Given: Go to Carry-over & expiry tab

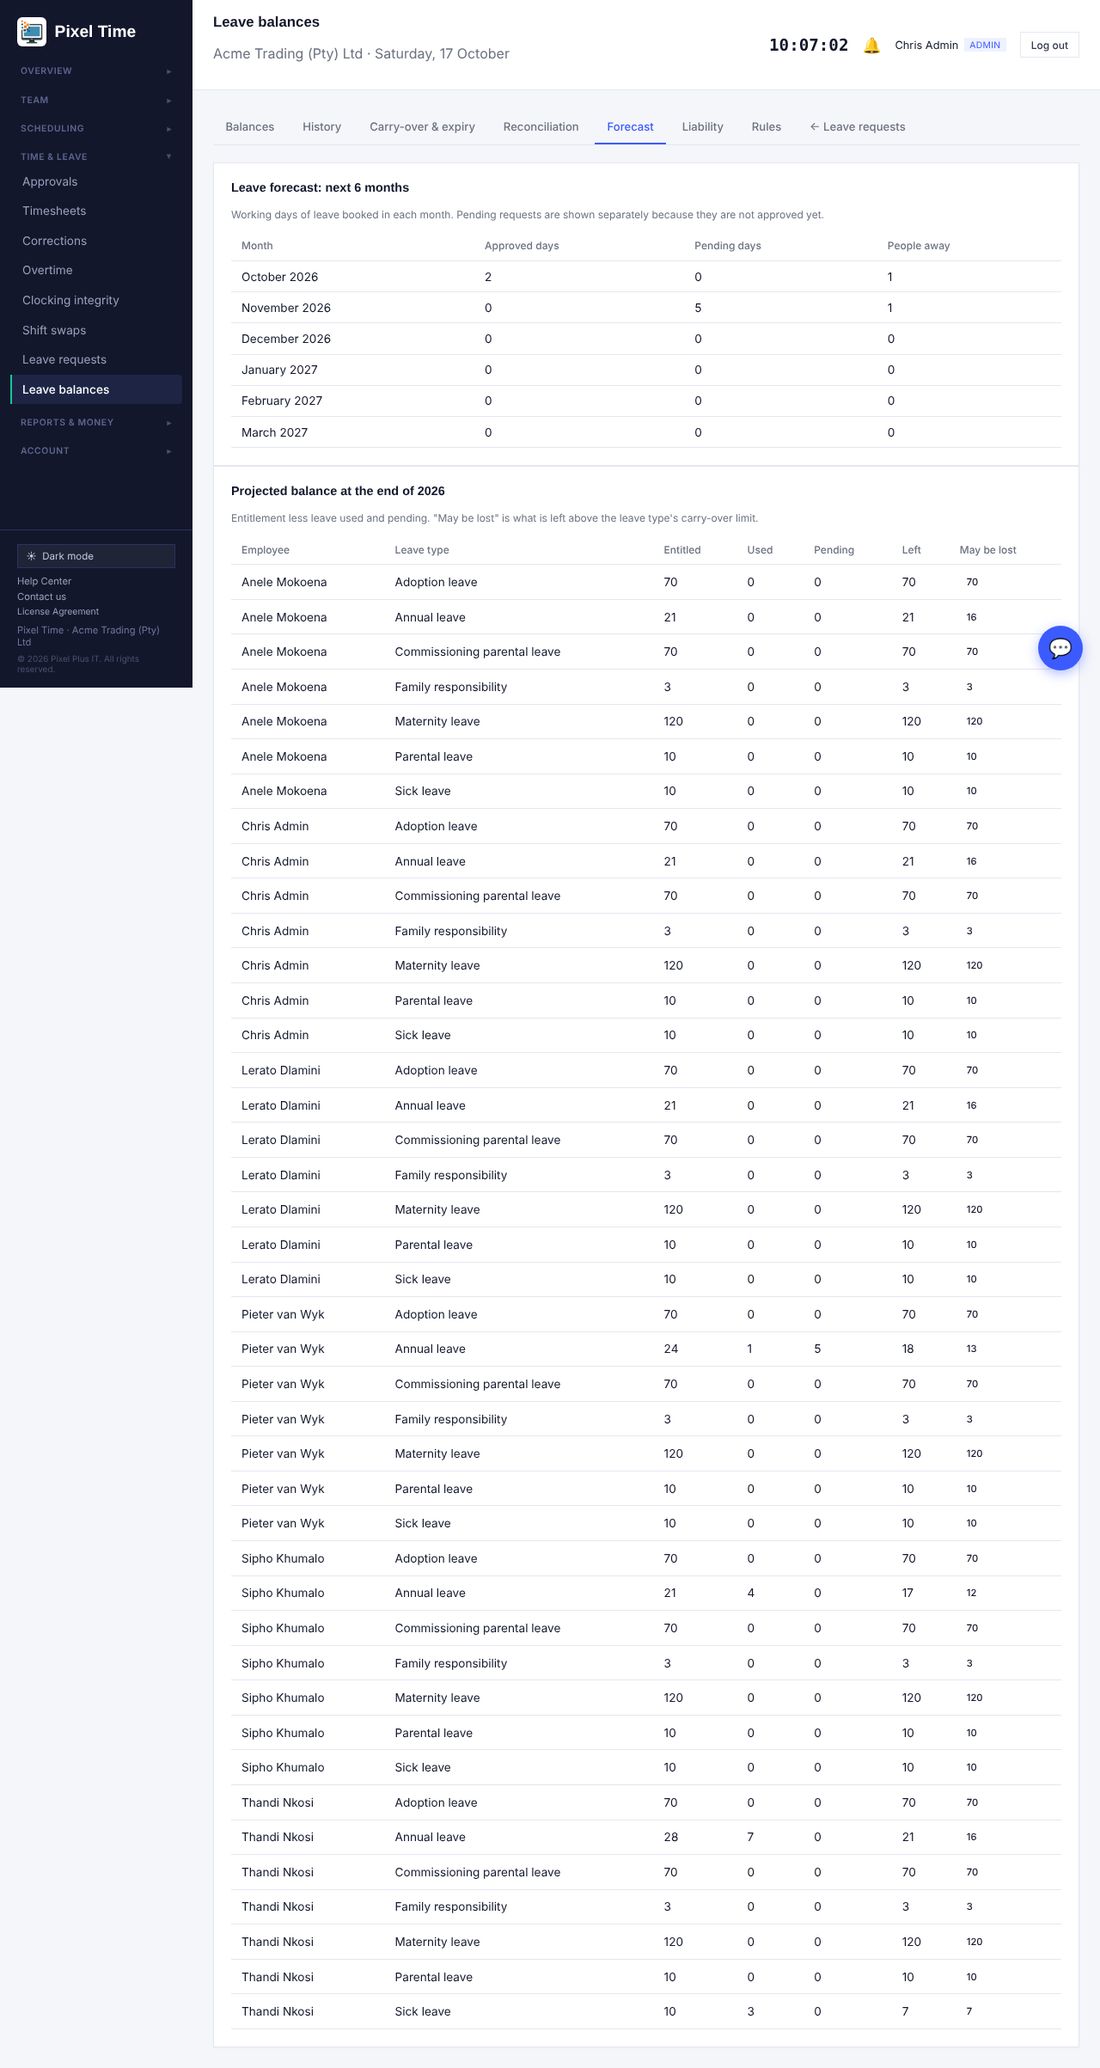Looking at the screenshot, I should coord(422,127).
